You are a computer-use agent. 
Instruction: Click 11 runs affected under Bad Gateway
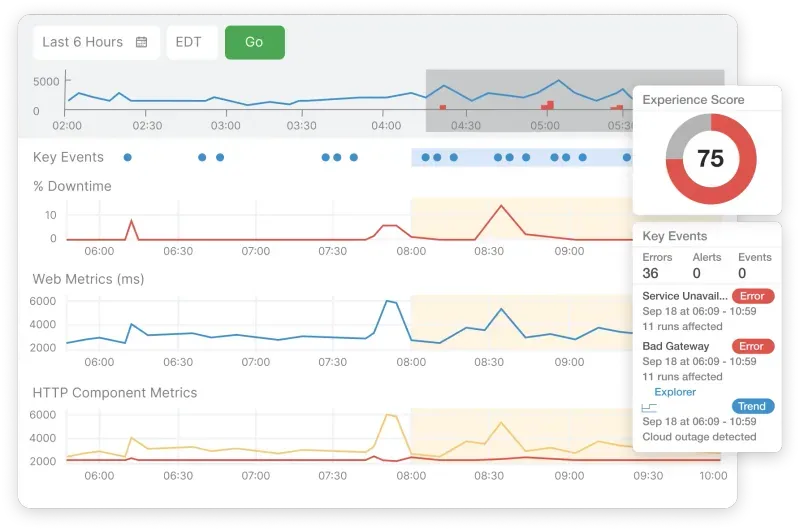tap(682, 376)
